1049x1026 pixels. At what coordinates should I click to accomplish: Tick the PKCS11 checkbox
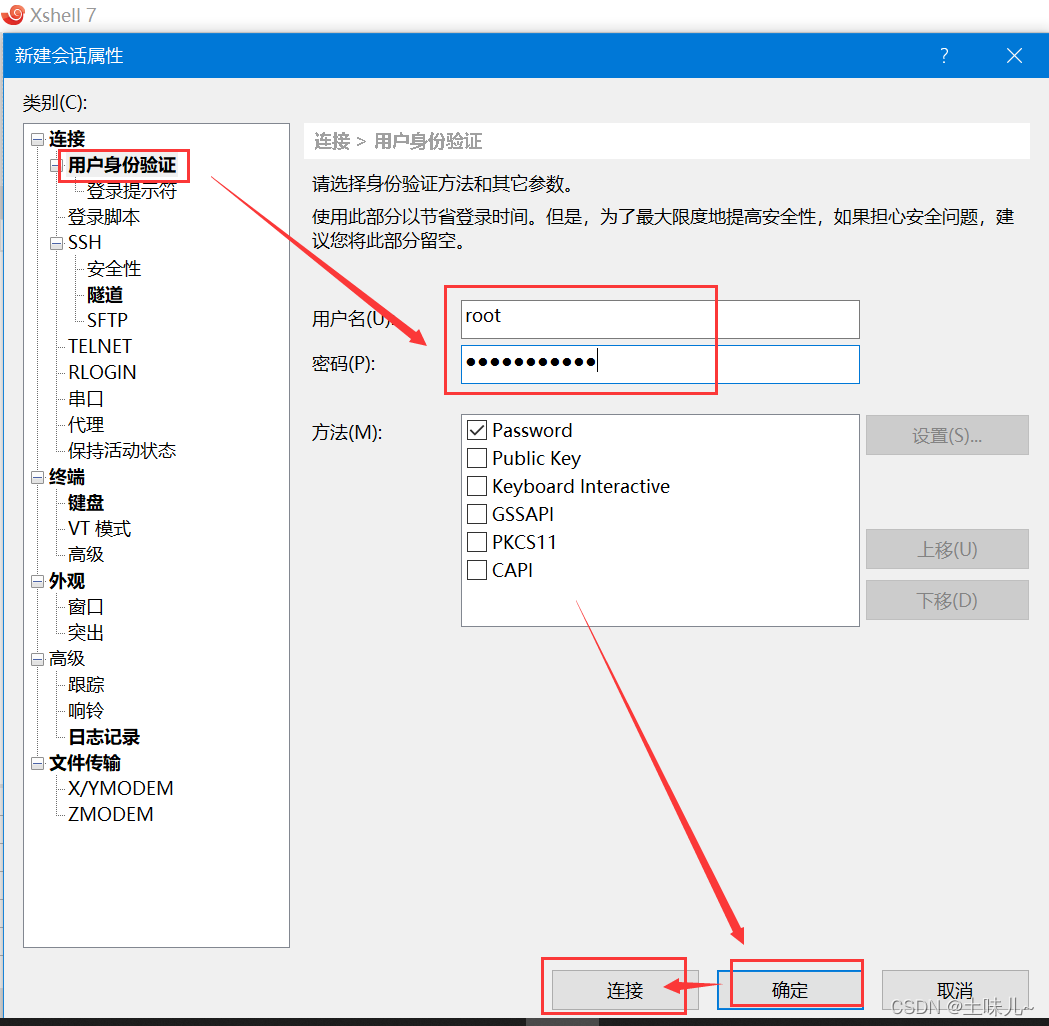477,542
